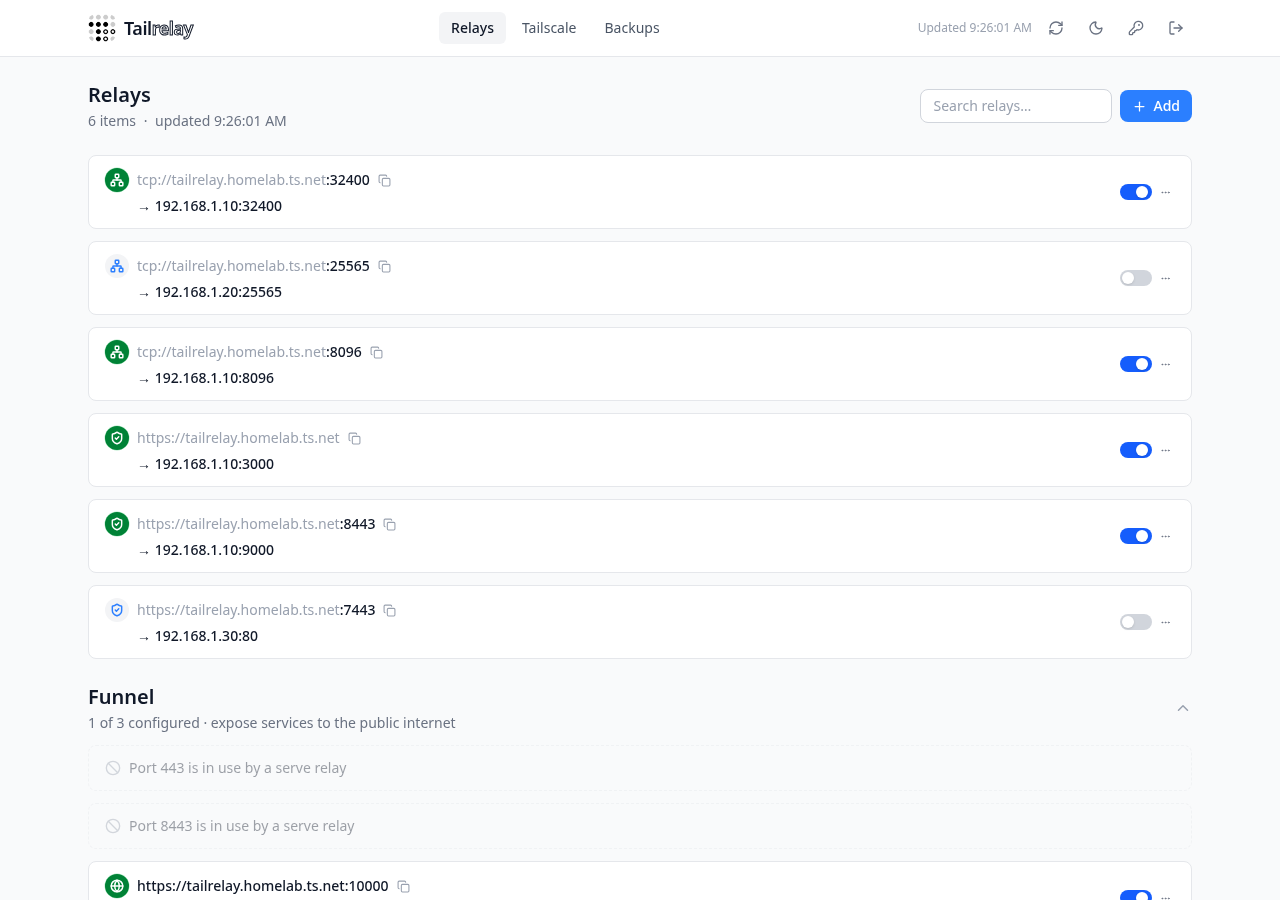The image size is (1280, 900).
Task: Switch to the Backups tab
Action: pos(632,28)
